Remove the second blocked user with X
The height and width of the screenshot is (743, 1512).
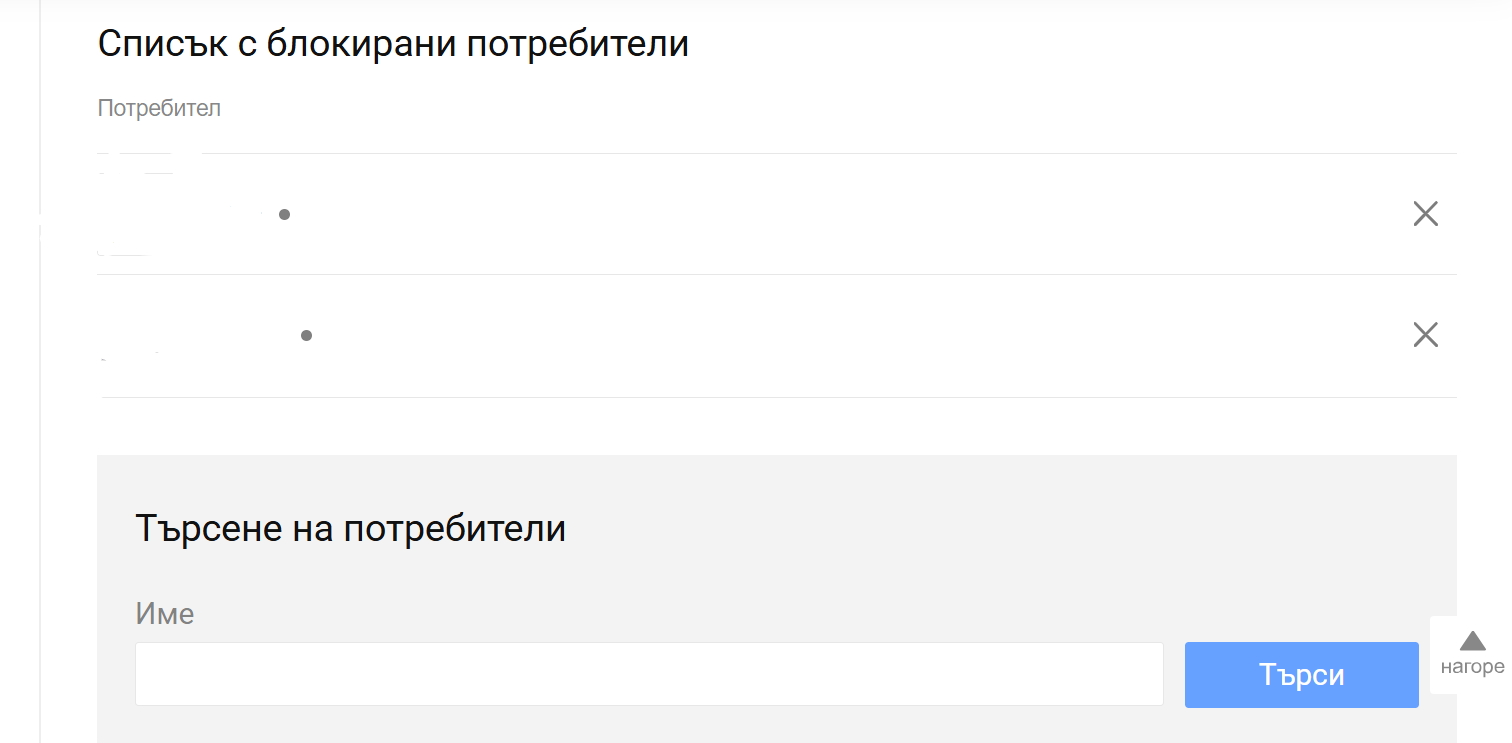pos(1425,334)
